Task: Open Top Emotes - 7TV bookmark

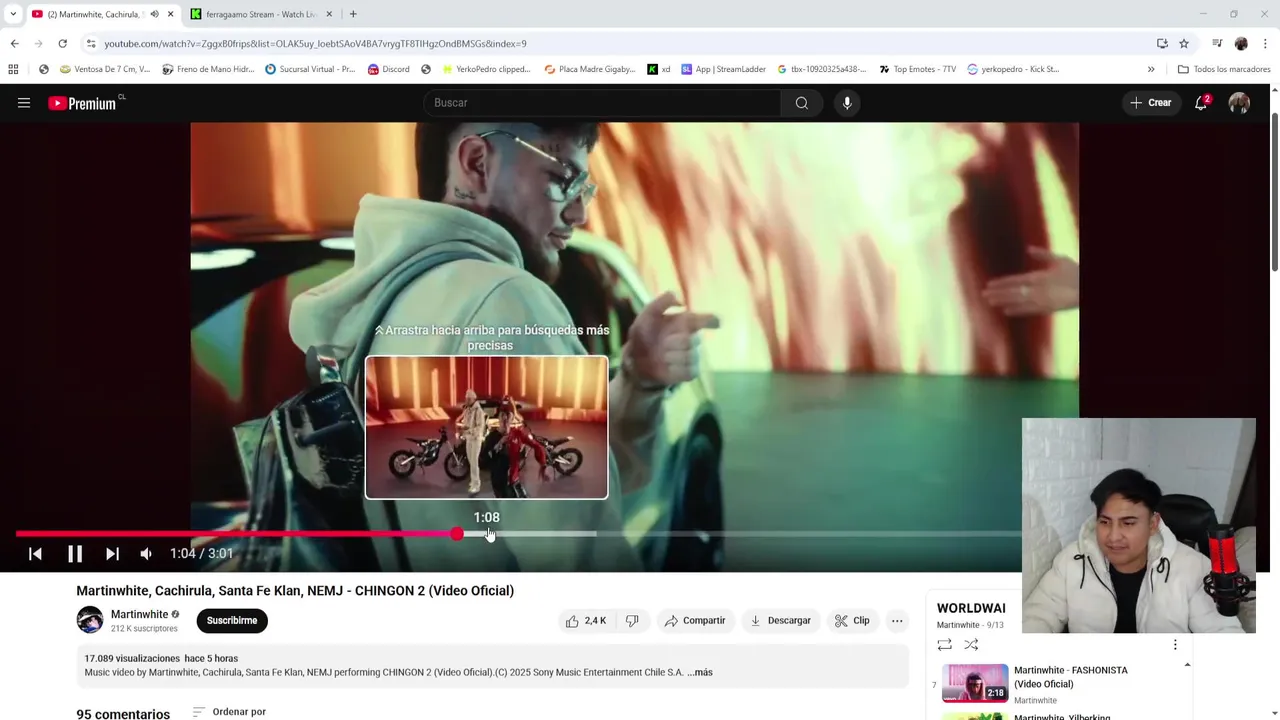Action: coord(917,69)
